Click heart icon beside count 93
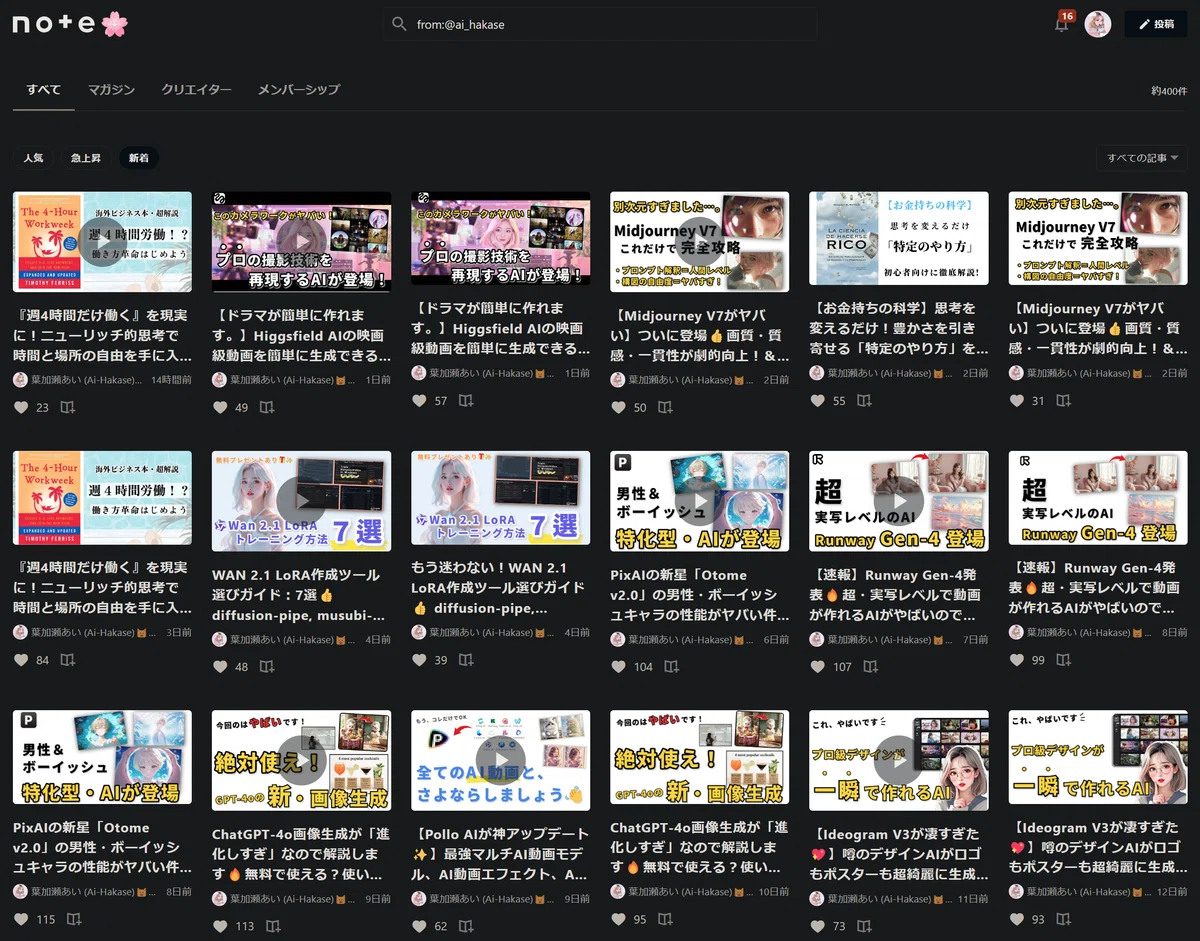 [1017, 918]
